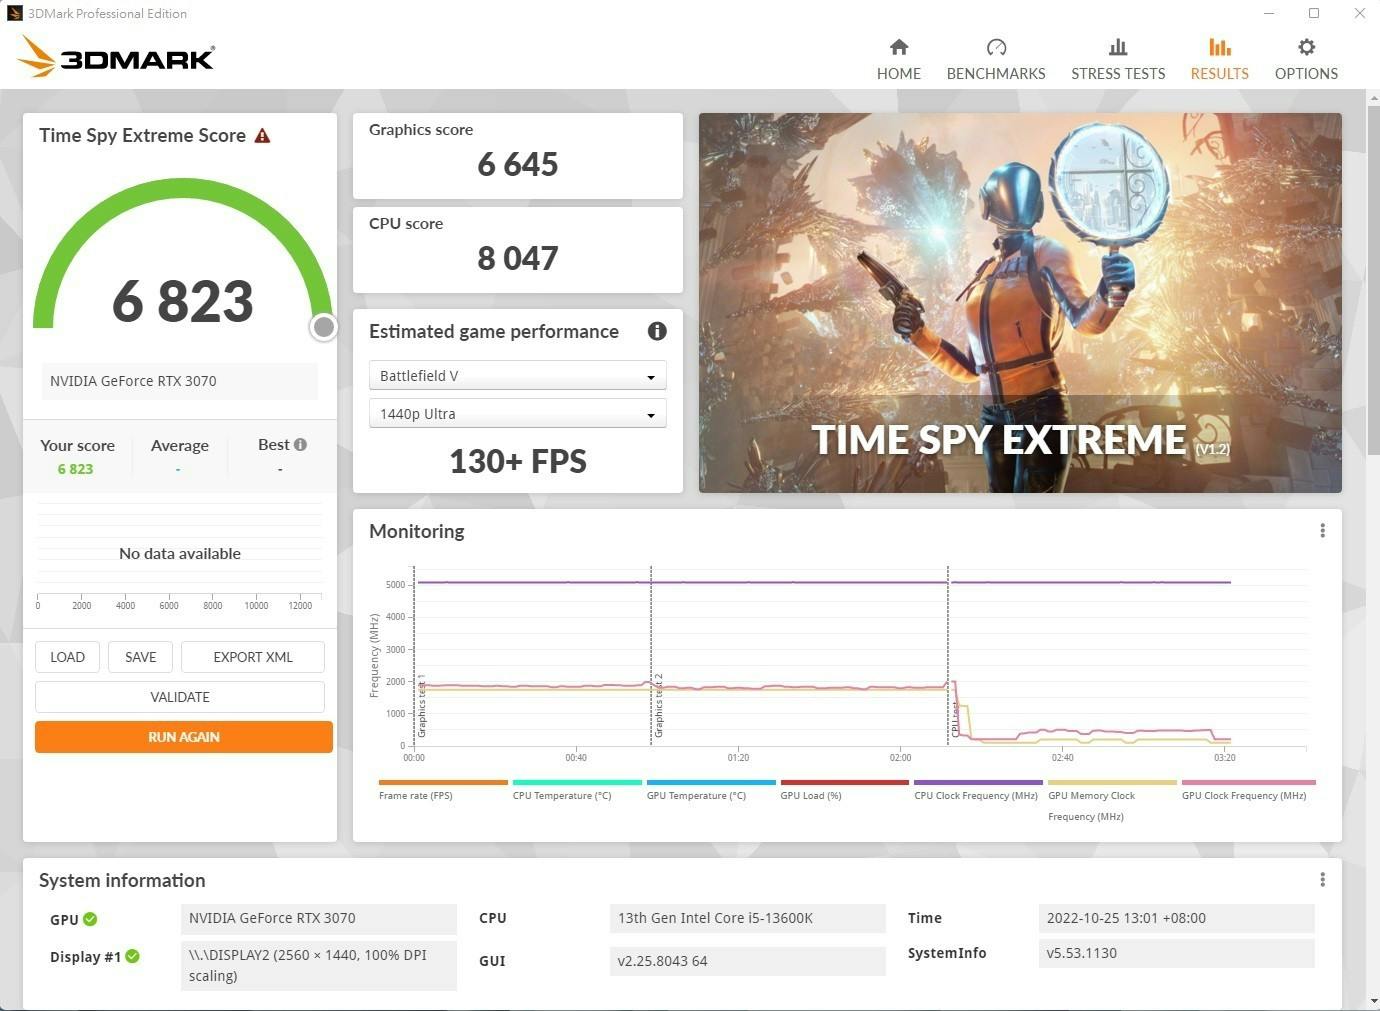The image size is (1380, 1011).
Task: Click the No data available chart area
Action: pyautogui.click(x=180, y=553)
